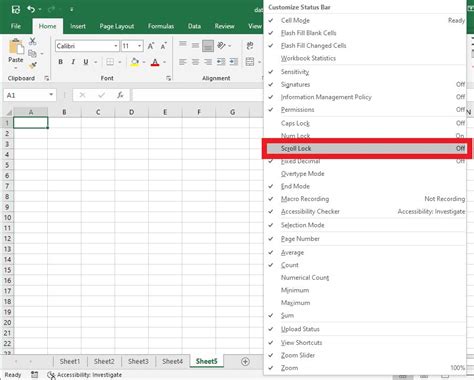
Task: Click the Format Painter brush icon
Action: (33, 65)
